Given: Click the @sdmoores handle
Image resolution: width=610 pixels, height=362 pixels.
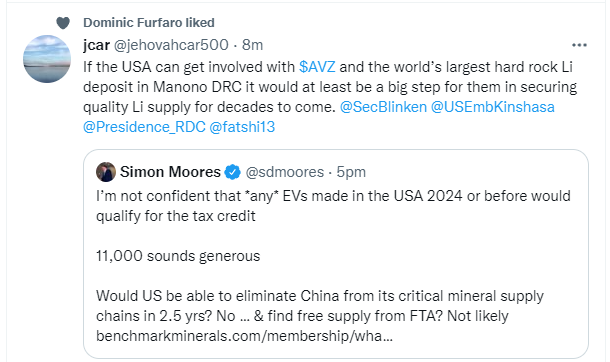Looking at the screenshot, I should click(285, 172).
